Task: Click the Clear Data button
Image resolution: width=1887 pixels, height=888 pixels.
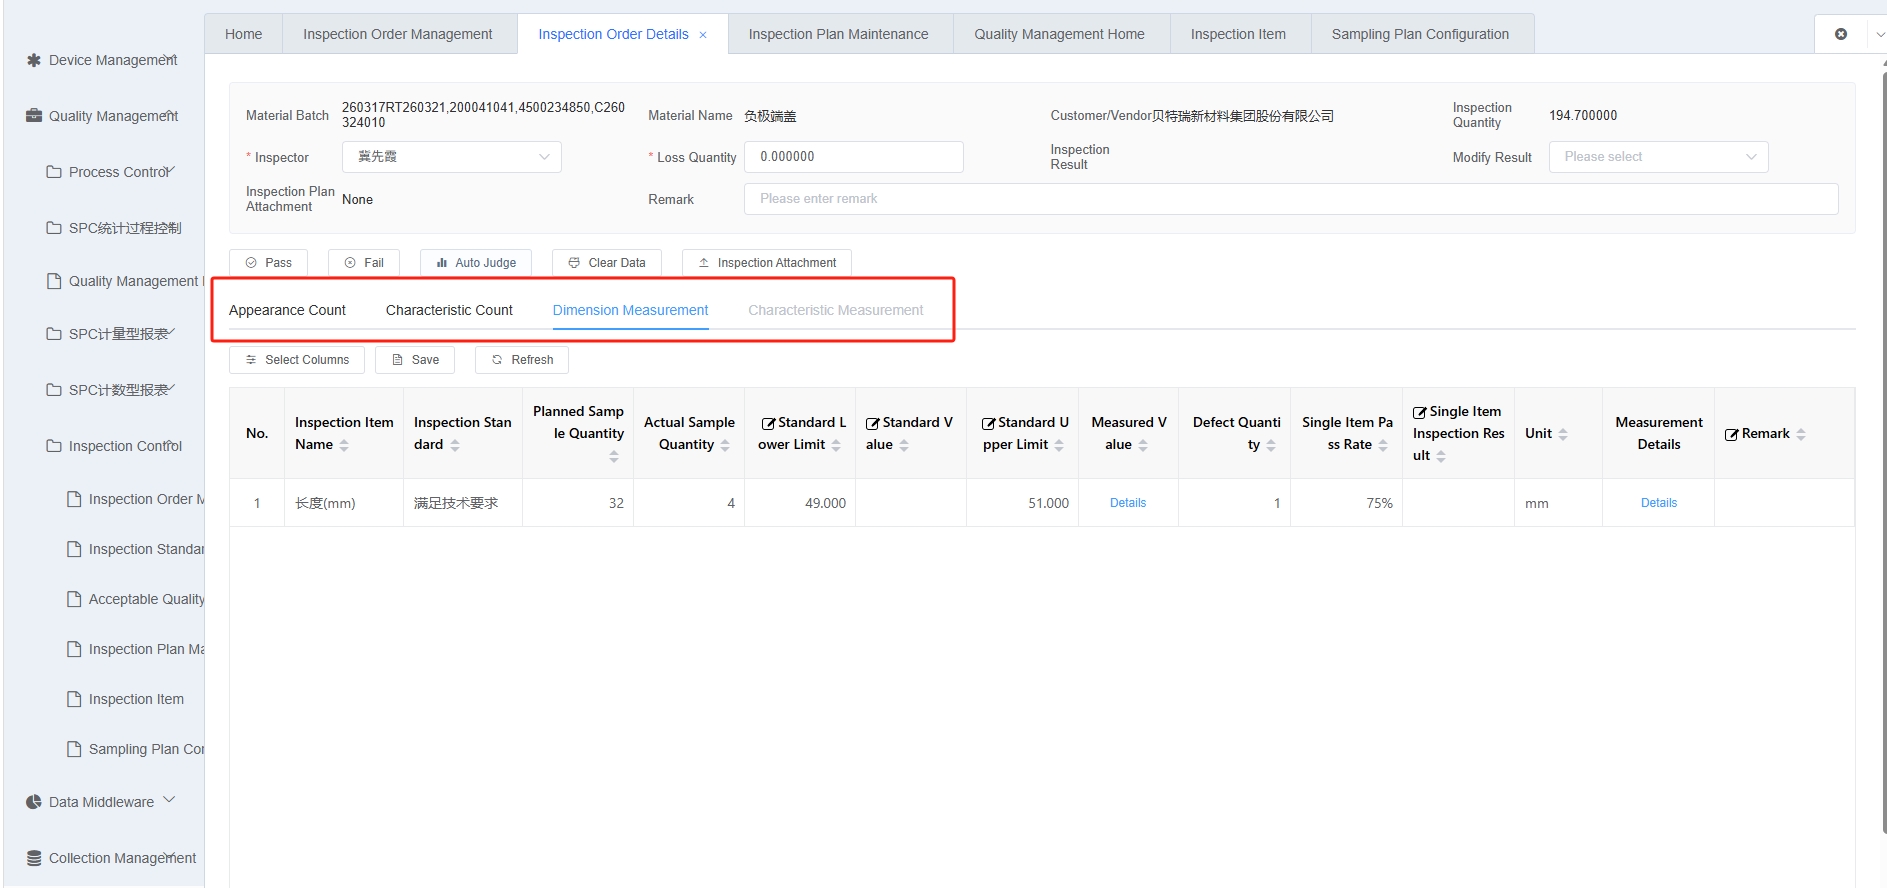Action: tap(607, 263)
